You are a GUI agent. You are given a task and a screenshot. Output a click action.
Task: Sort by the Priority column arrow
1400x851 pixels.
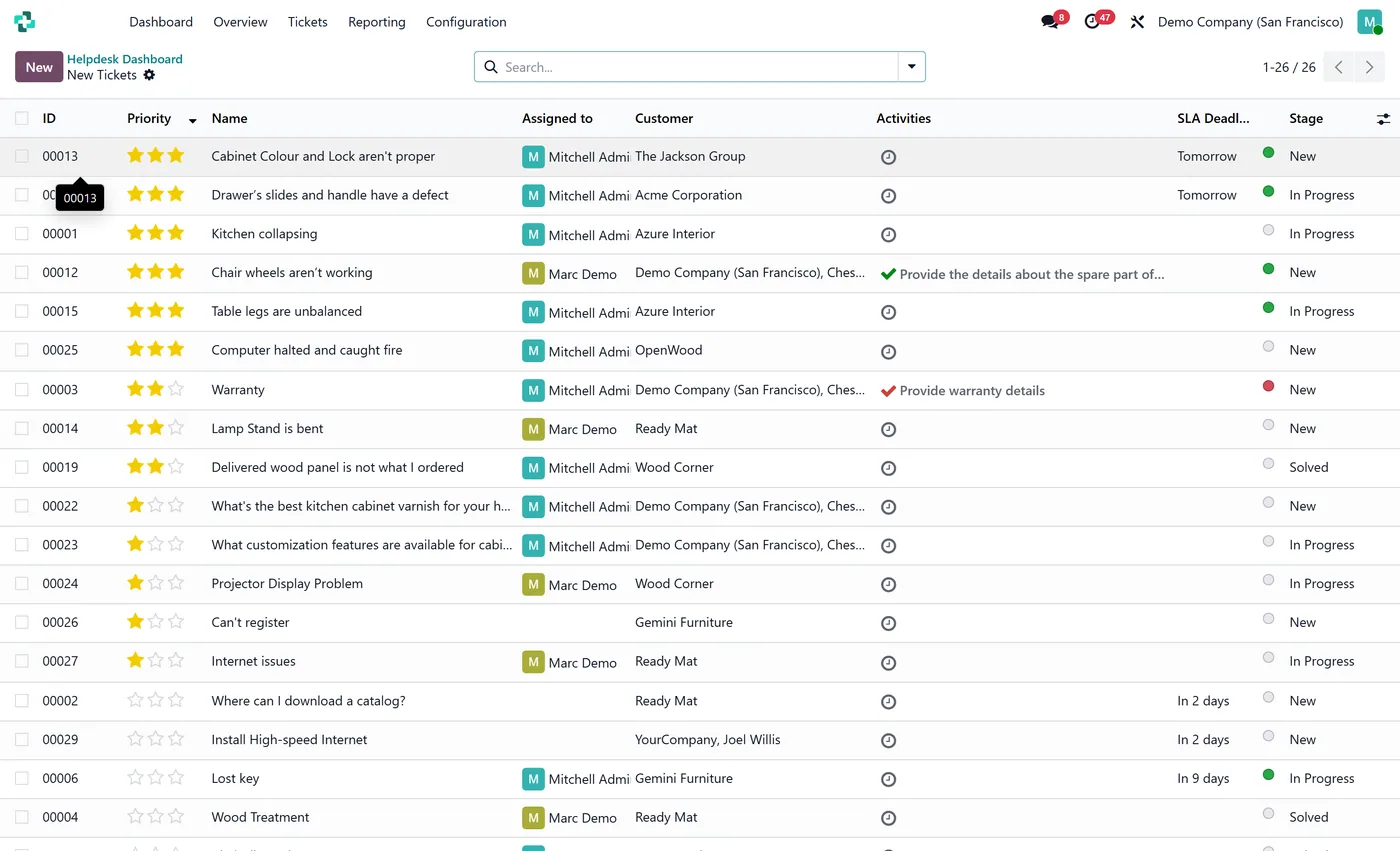coord(192,120)
